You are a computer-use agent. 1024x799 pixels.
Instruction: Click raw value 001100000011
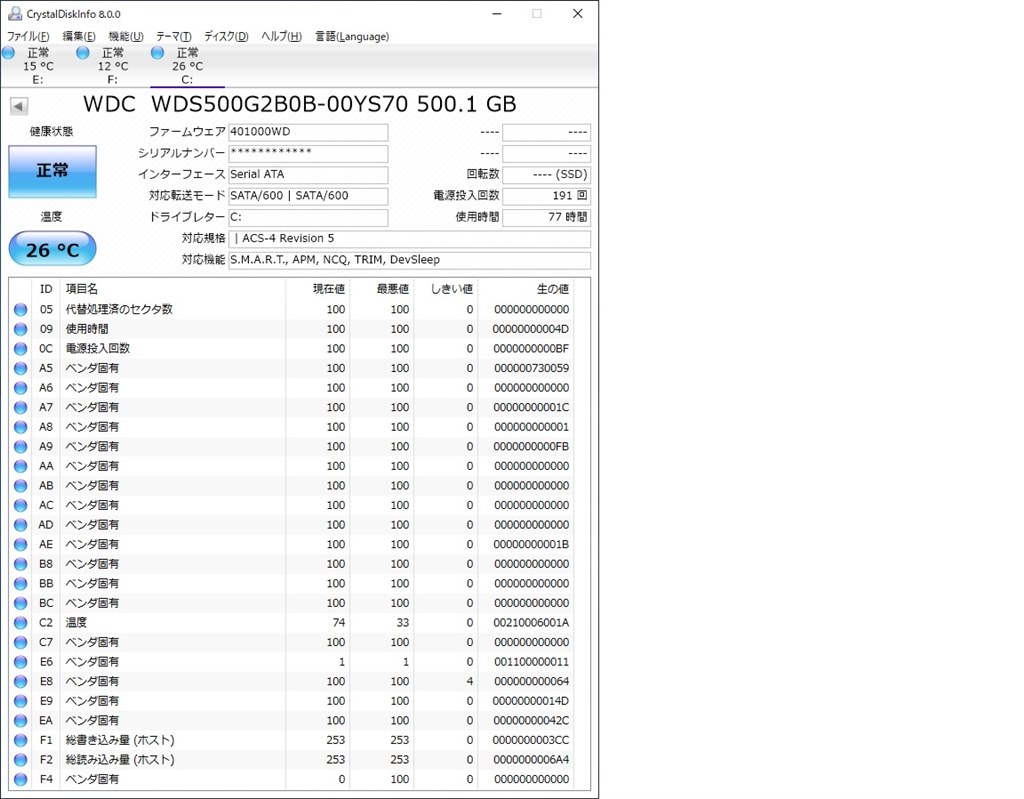pyautogui.click(x=531, y=662)
